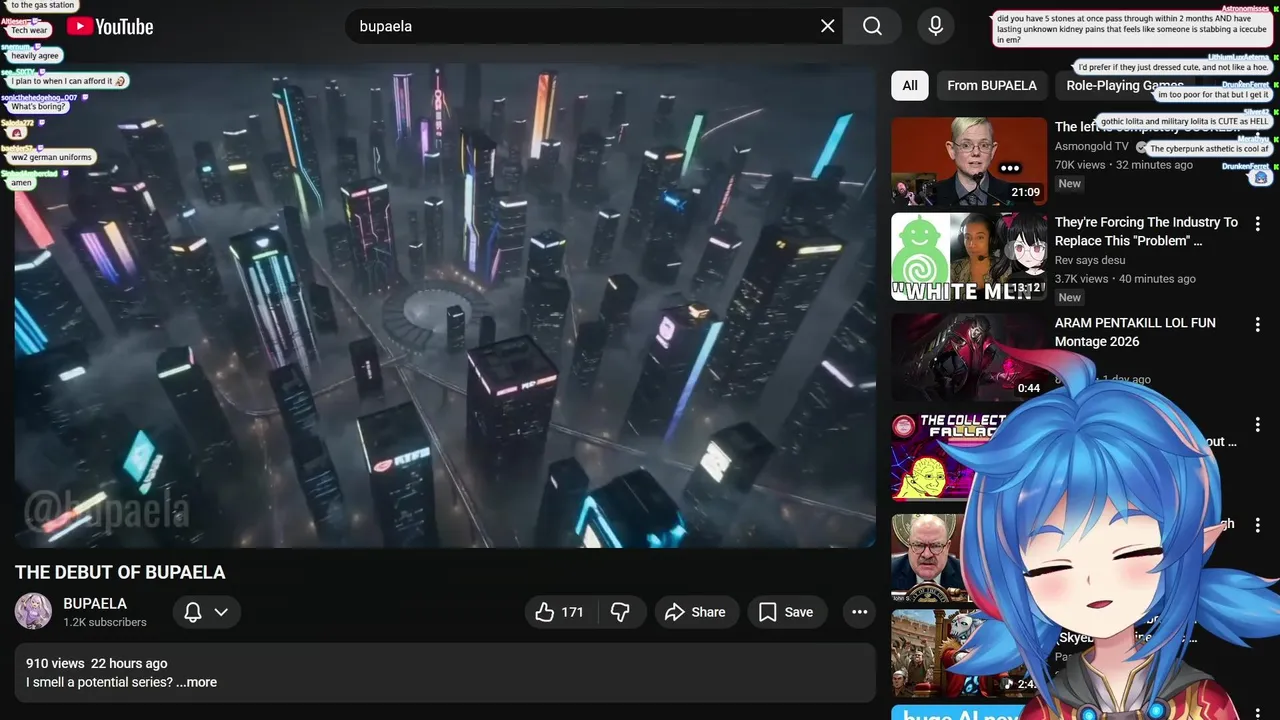
Task: Click the New badge under Asmongold TV video
Action: pyautogui.click(x=1070, y=183)
